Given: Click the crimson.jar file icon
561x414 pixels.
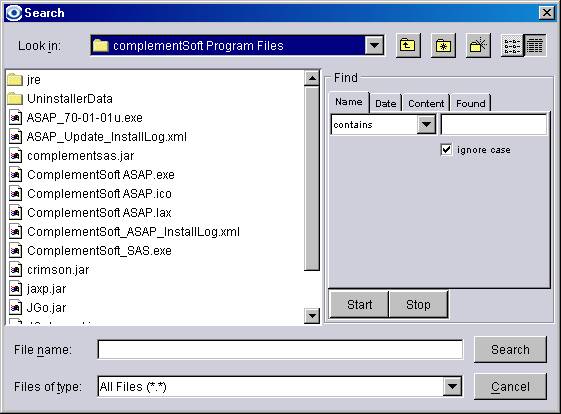Looking at the screenshot, I should coord(15,269).
